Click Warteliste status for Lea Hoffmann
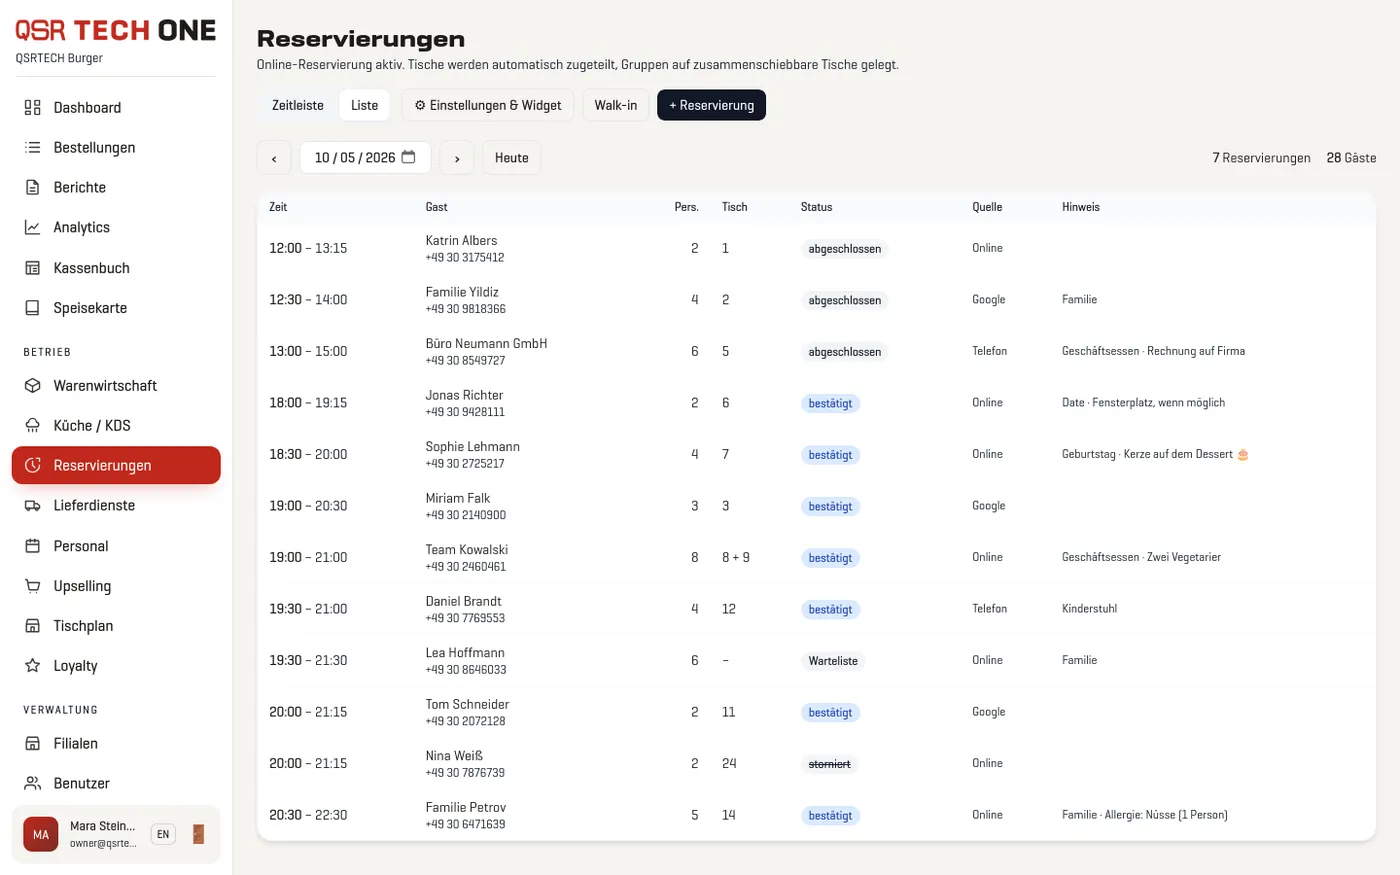 coord(833,661)
